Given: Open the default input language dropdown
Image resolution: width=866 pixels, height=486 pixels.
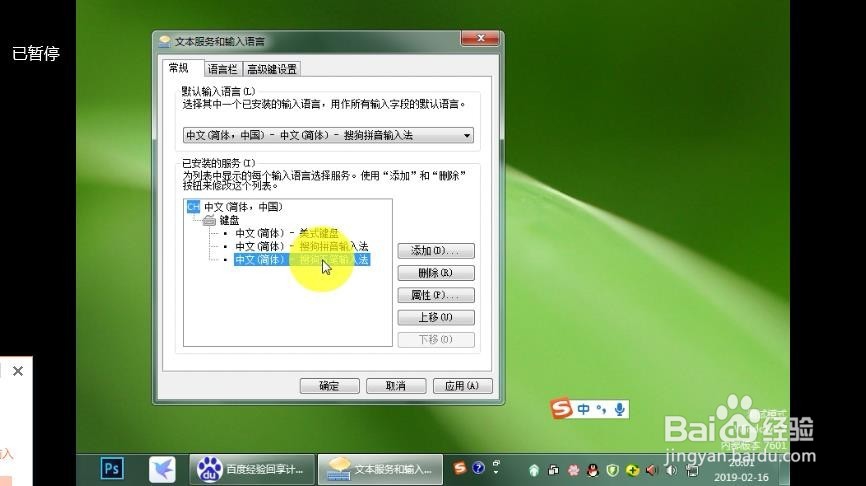Looking at the screenshot, I should pos(328,135).
